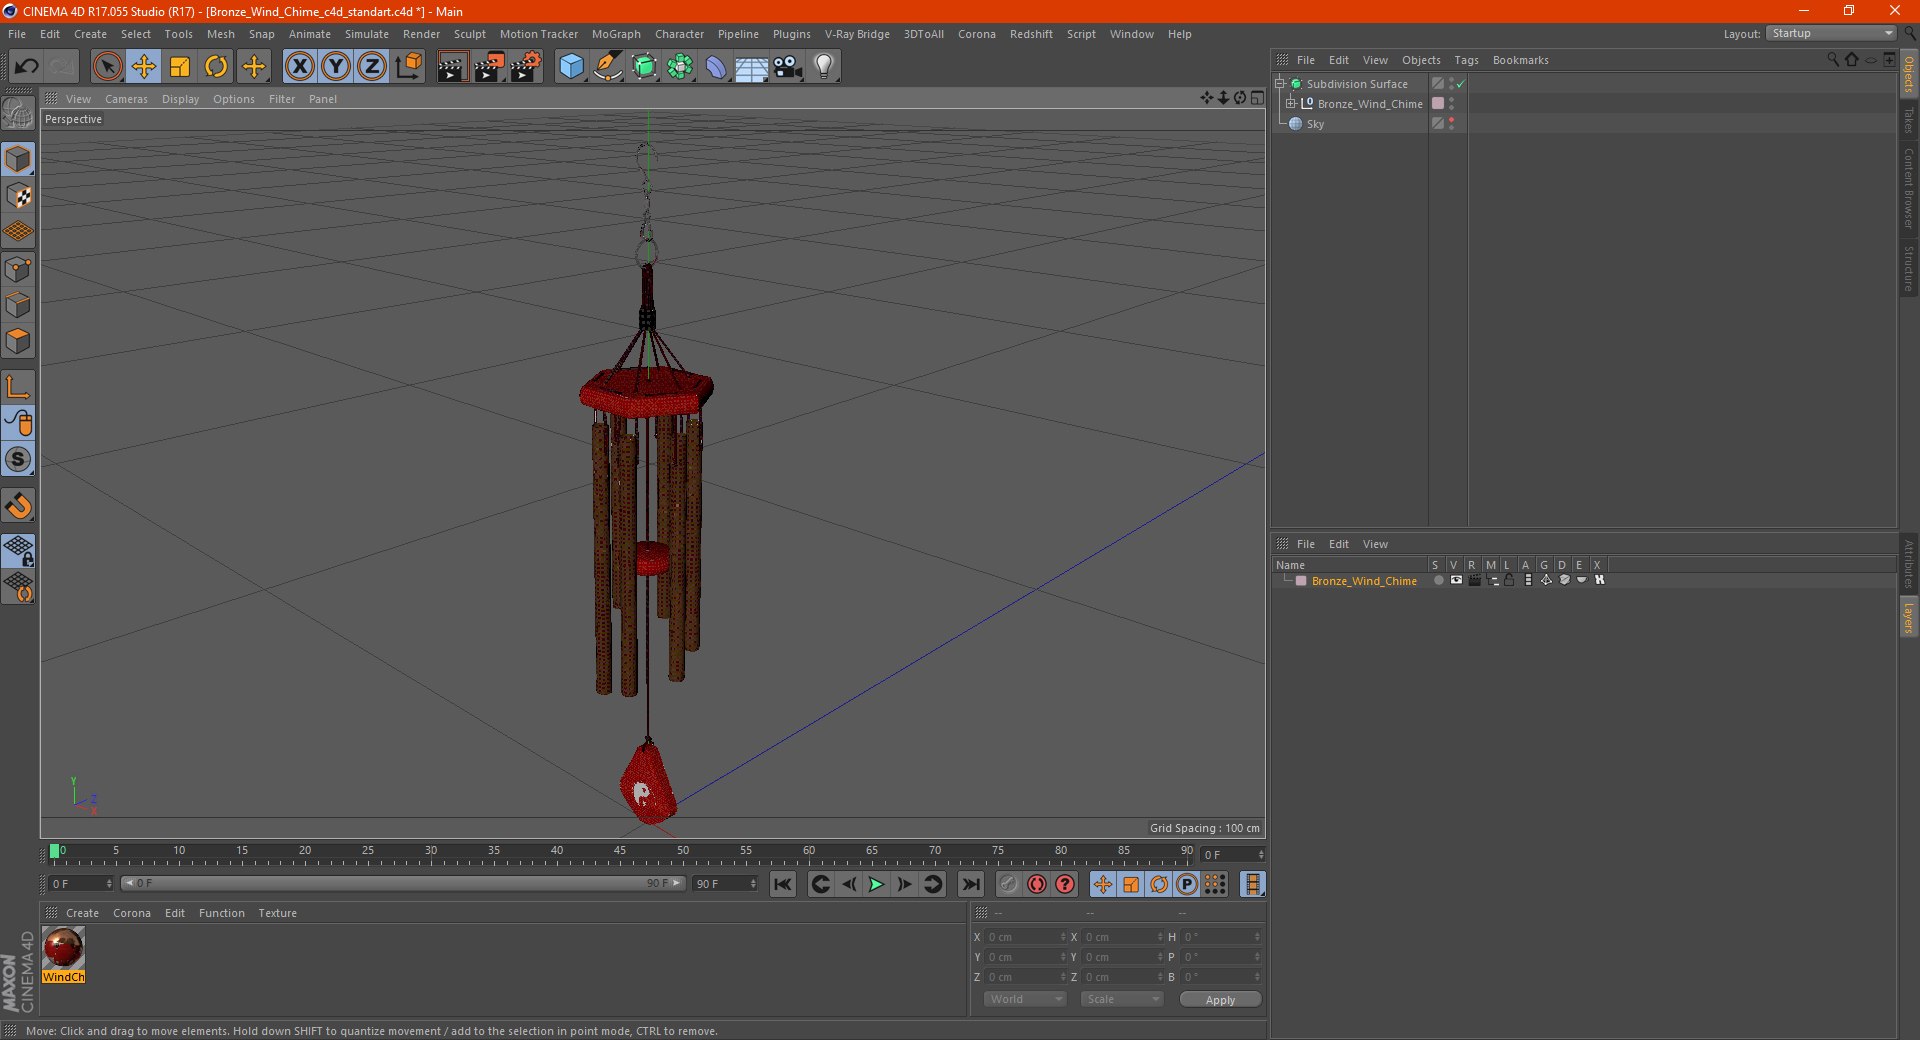The height and width of the screenshot is (1040, 1920).
Task: Open the Edit Render Settings icon
Action: [x=525, y=67]
